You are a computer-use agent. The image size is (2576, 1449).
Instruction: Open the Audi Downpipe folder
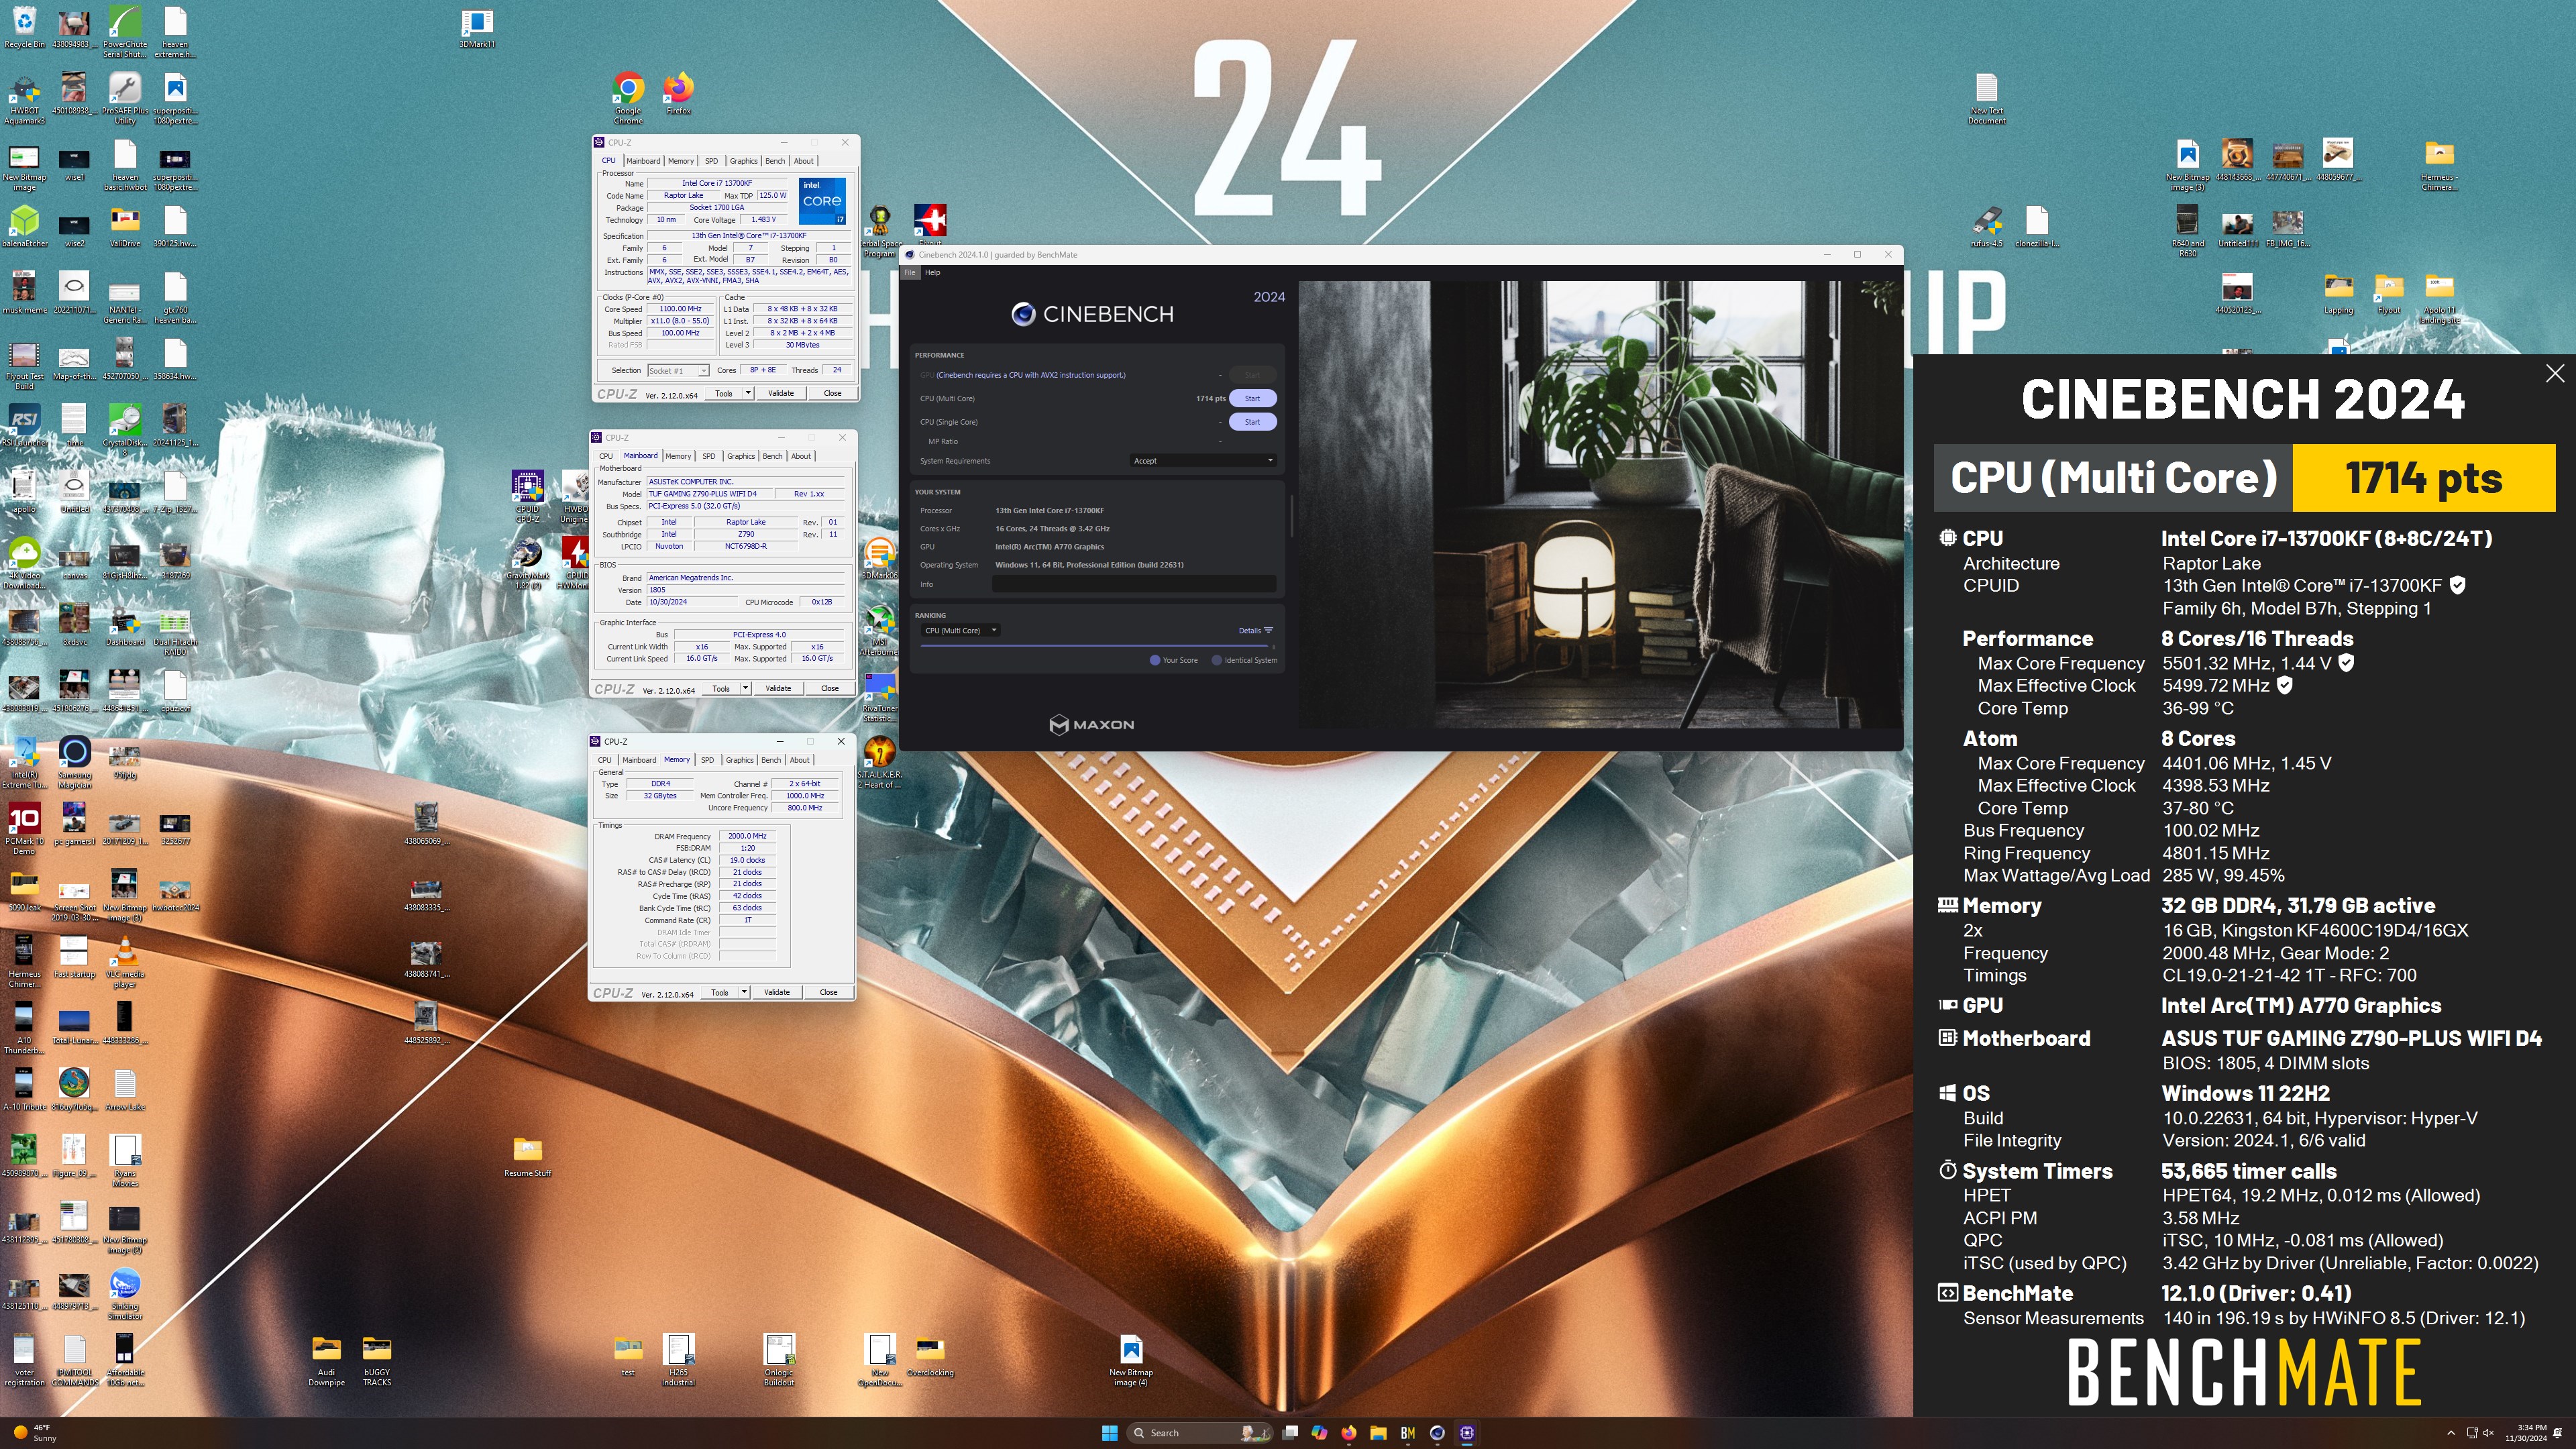coord(326,1361)
